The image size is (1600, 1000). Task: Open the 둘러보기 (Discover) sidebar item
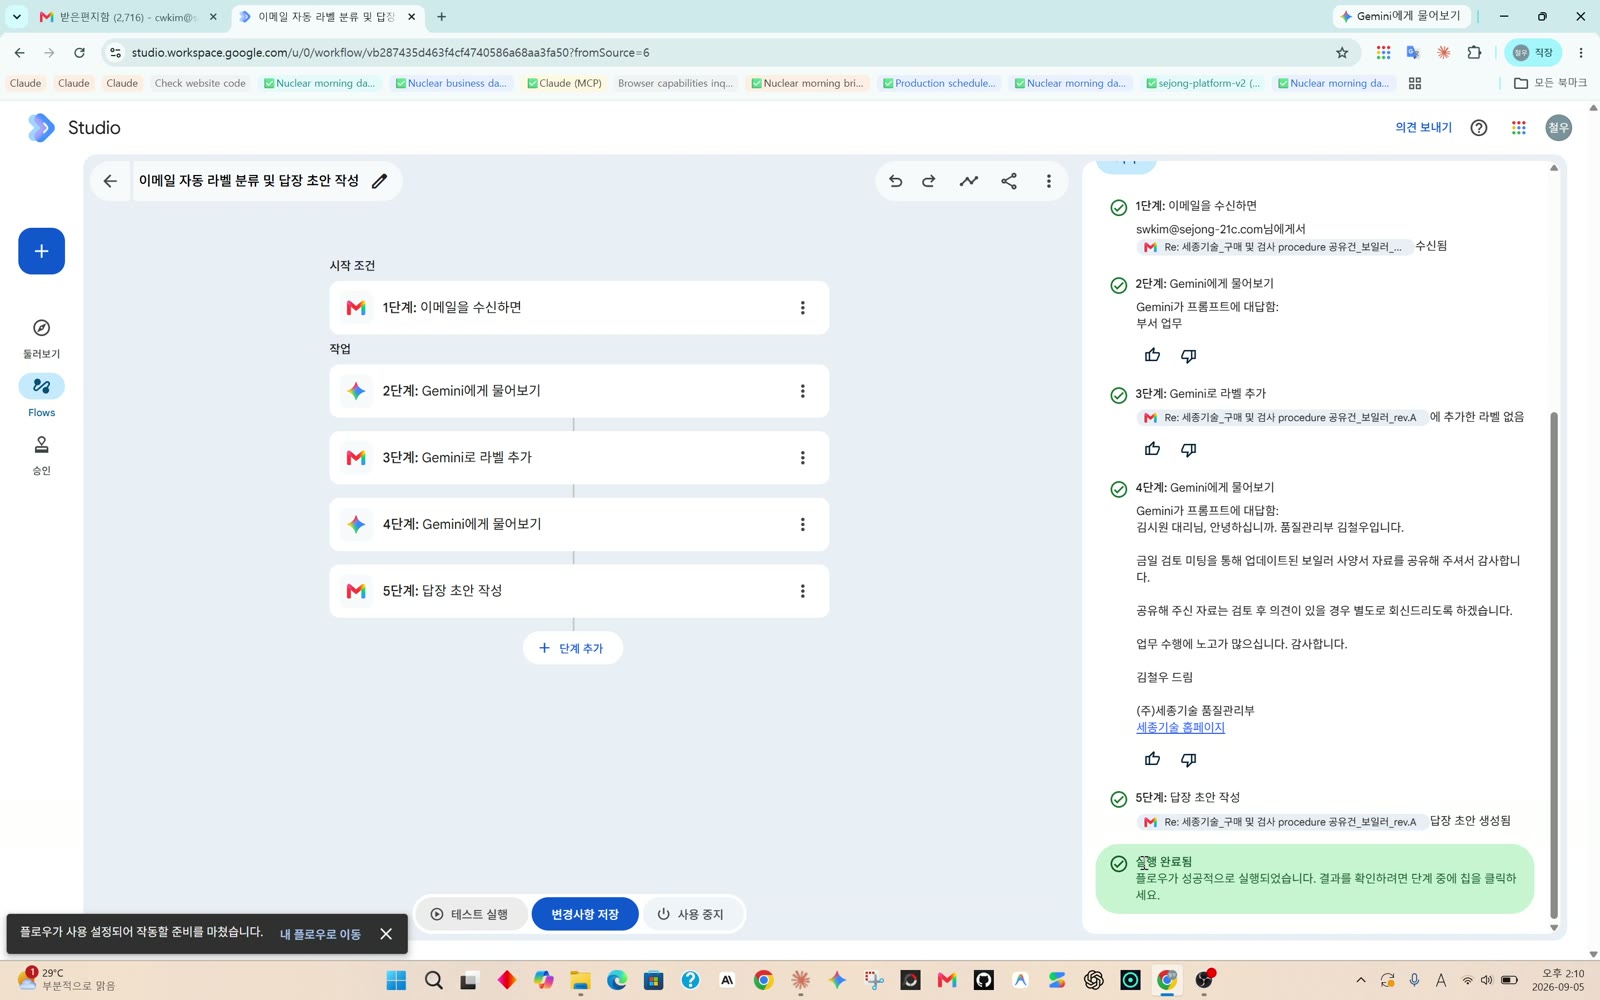(x=41, y=339)
